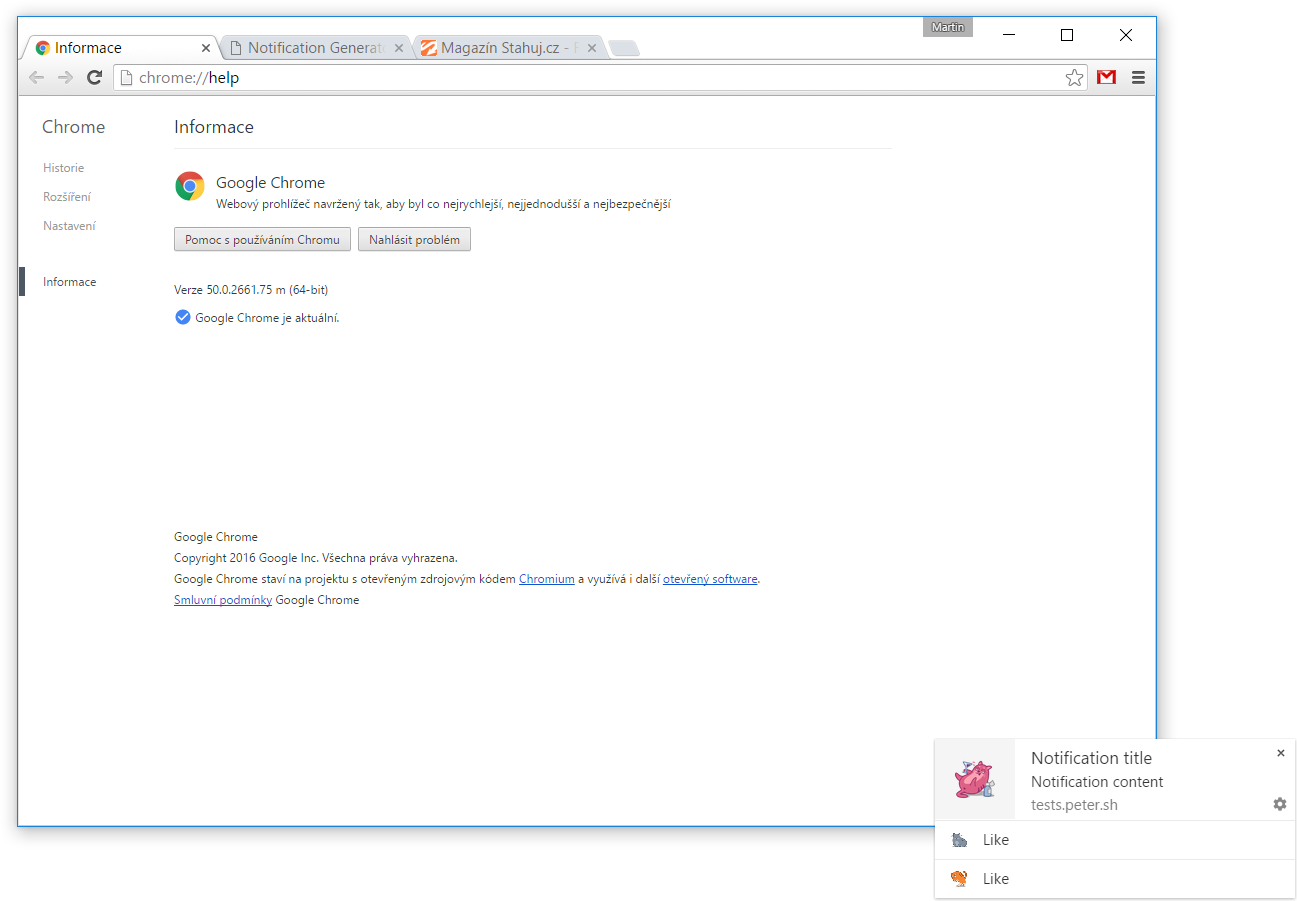1297x901 pixels.
Task: Bookmark this page with the star icon
Action: 1074,78
